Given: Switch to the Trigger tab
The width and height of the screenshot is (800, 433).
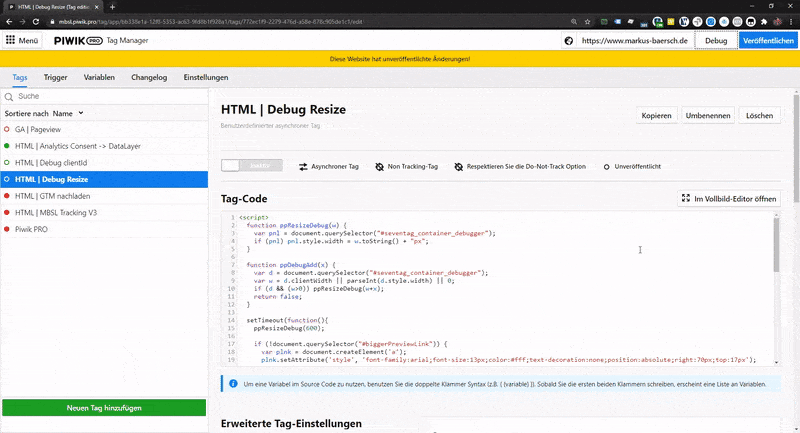Looking at the screenshot, I should [x=55, y=78].
